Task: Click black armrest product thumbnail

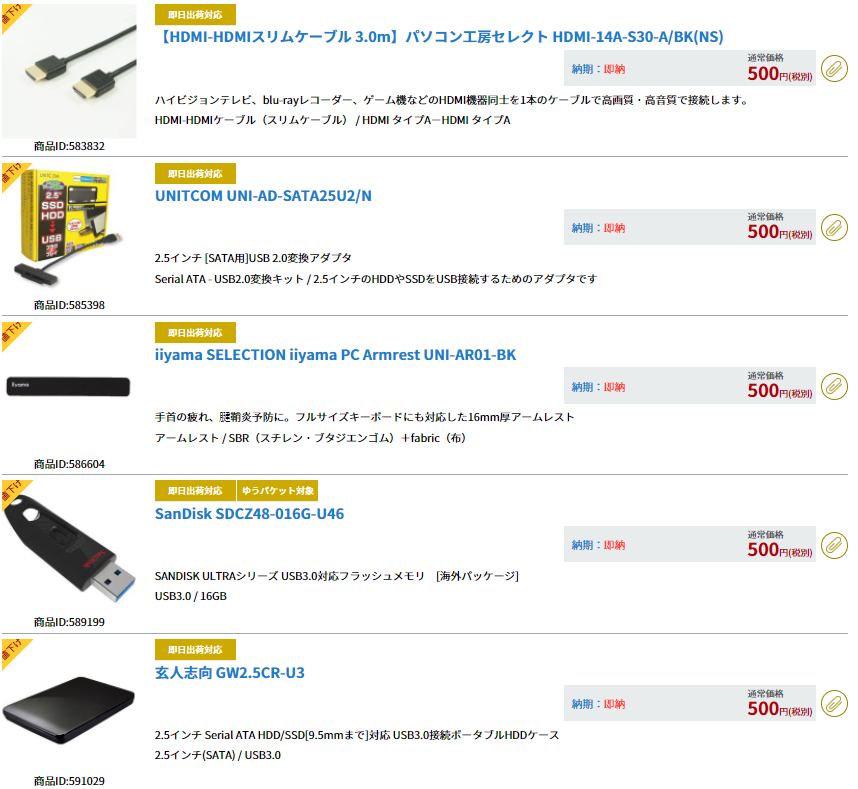Action: pyautogui.click(x=69, y=386)
